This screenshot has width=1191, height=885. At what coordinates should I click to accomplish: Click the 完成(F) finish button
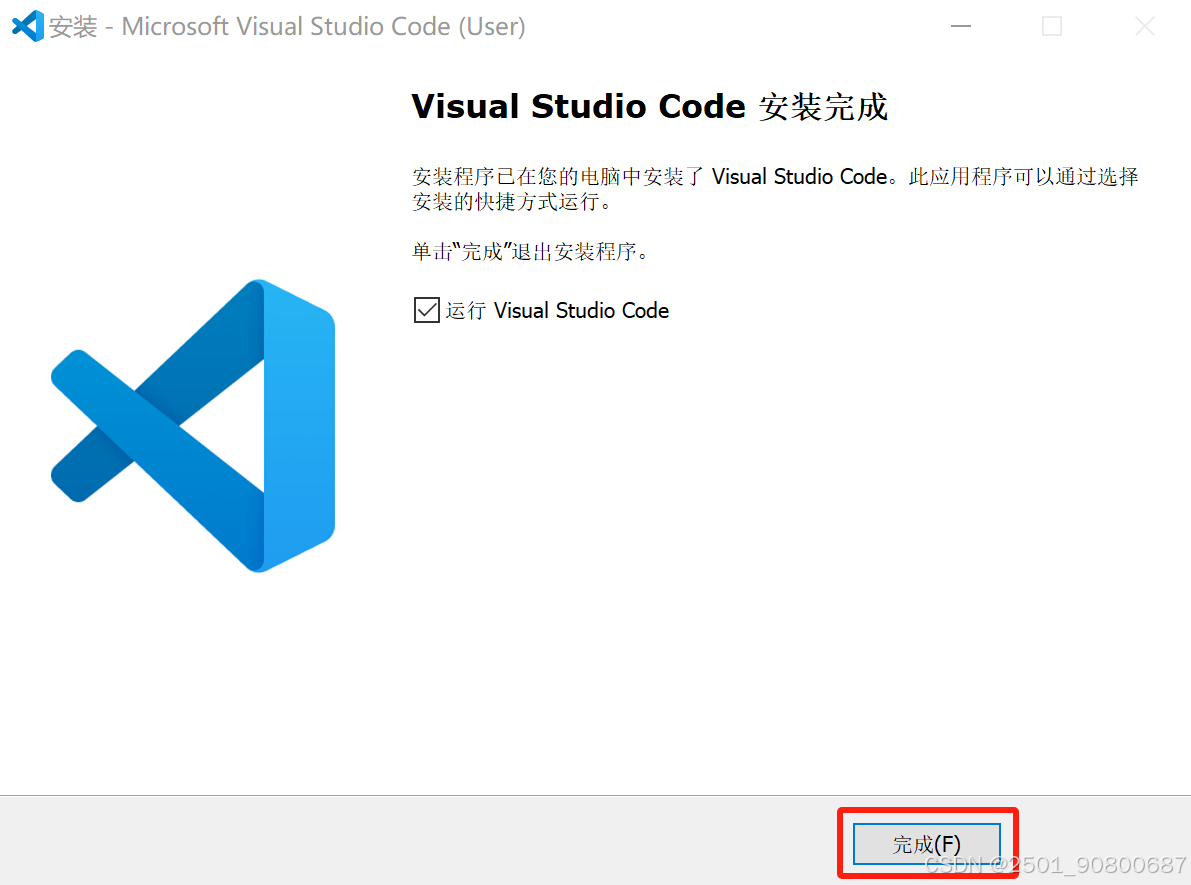point(927,843)
